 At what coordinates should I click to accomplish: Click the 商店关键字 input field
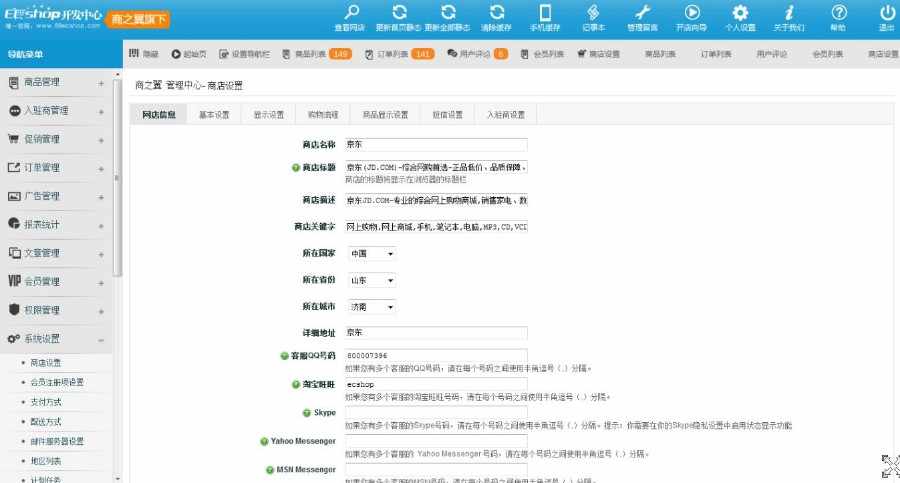[x=436, y=226]
